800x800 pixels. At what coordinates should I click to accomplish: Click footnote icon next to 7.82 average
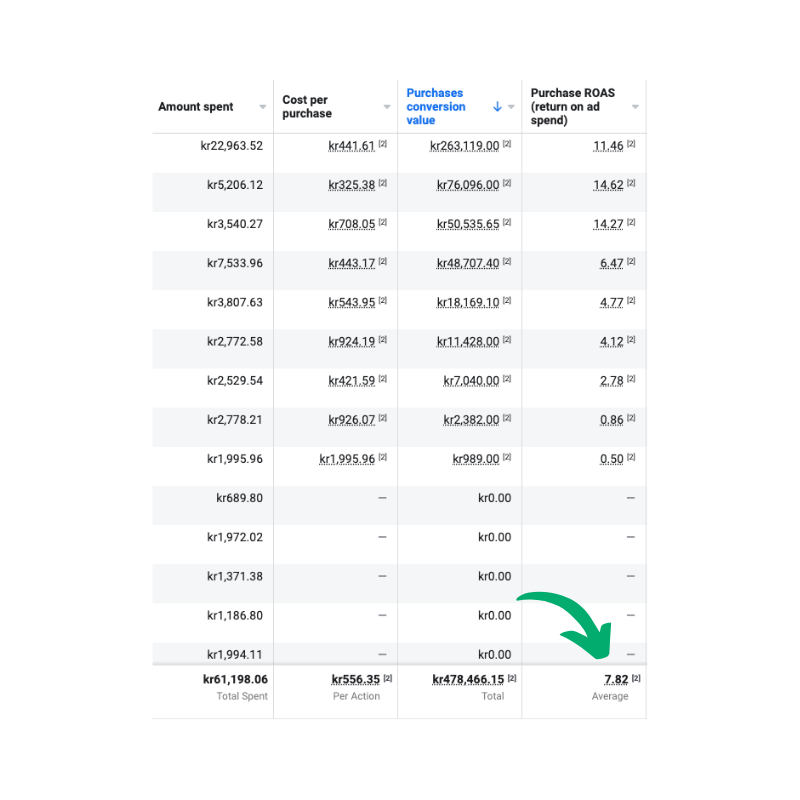click(x=636, y=678)
